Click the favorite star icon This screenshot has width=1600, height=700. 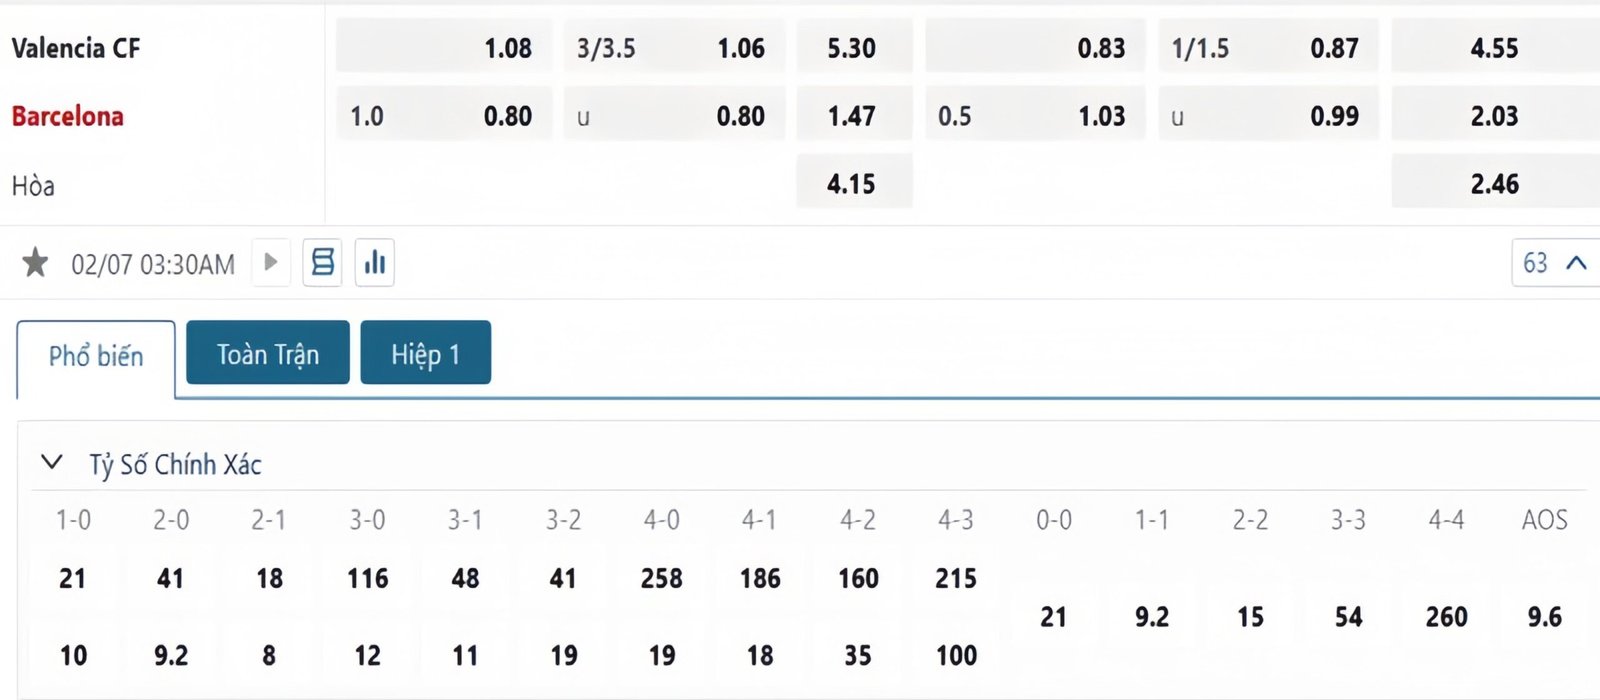tap(35, 263)
